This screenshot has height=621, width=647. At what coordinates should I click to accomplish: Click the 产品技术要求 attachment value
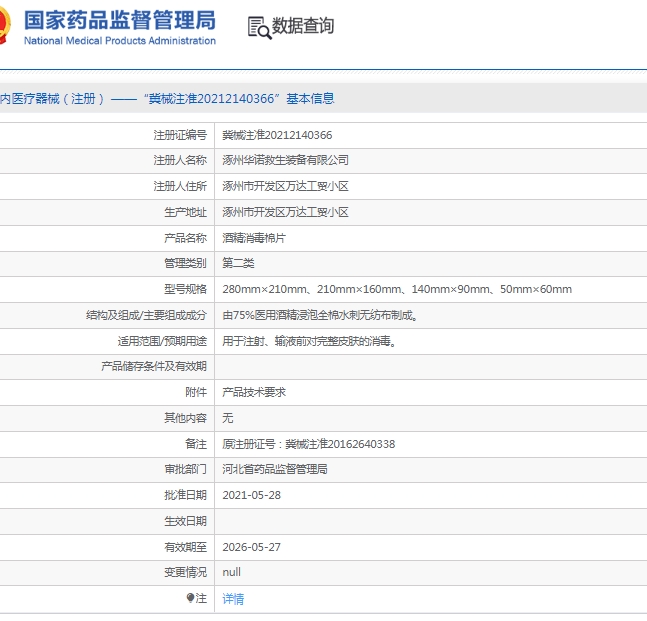[254, 392]
